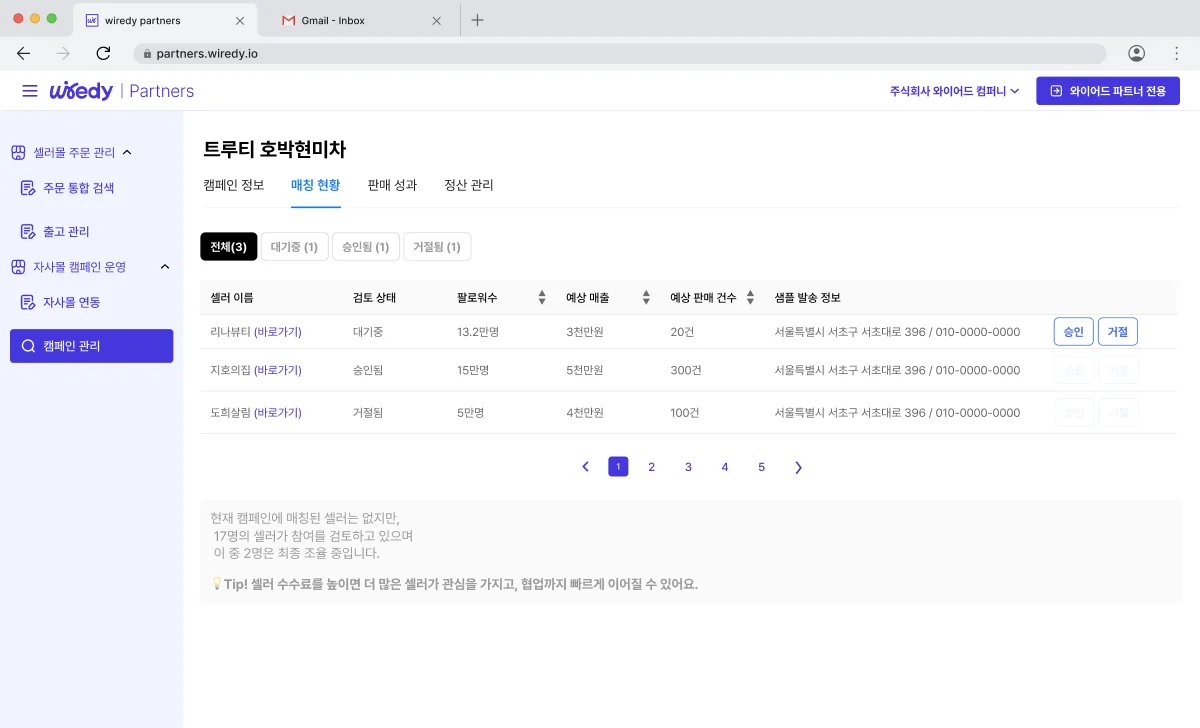This screenshot has width=1200, height=728.
Task: Reload the page with the refresh icon
Action: pyautogui.click(x=103, y=53)
